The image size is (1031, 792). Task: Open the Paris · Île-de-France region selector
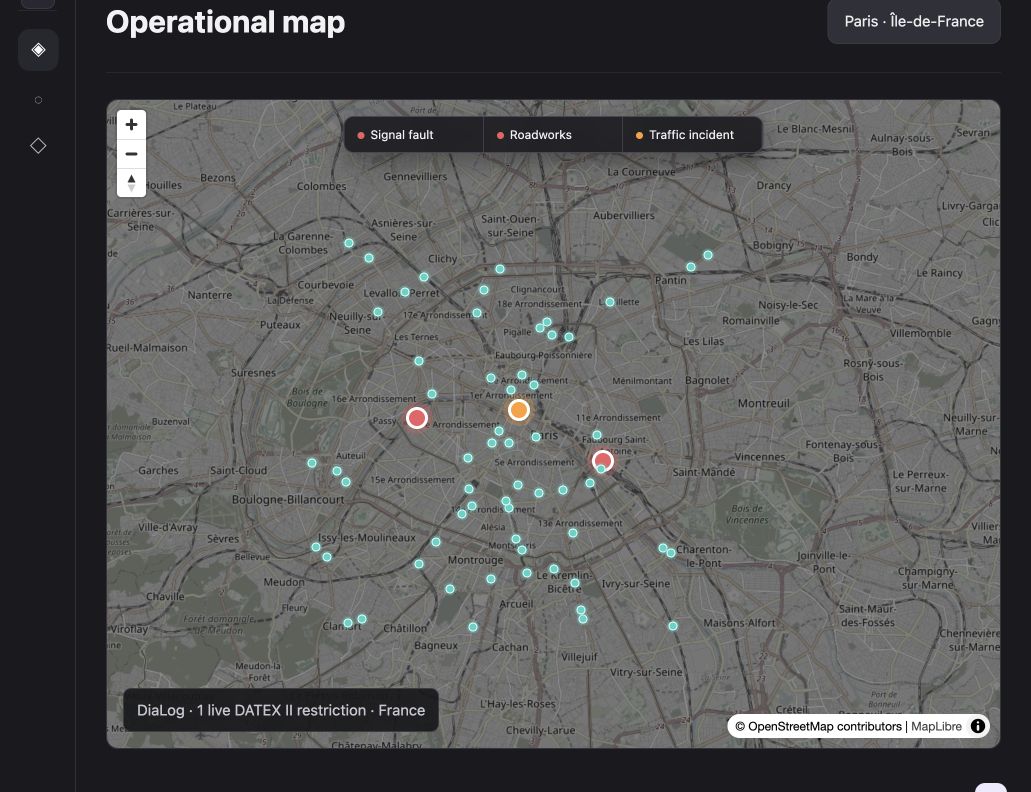(914, 22)
